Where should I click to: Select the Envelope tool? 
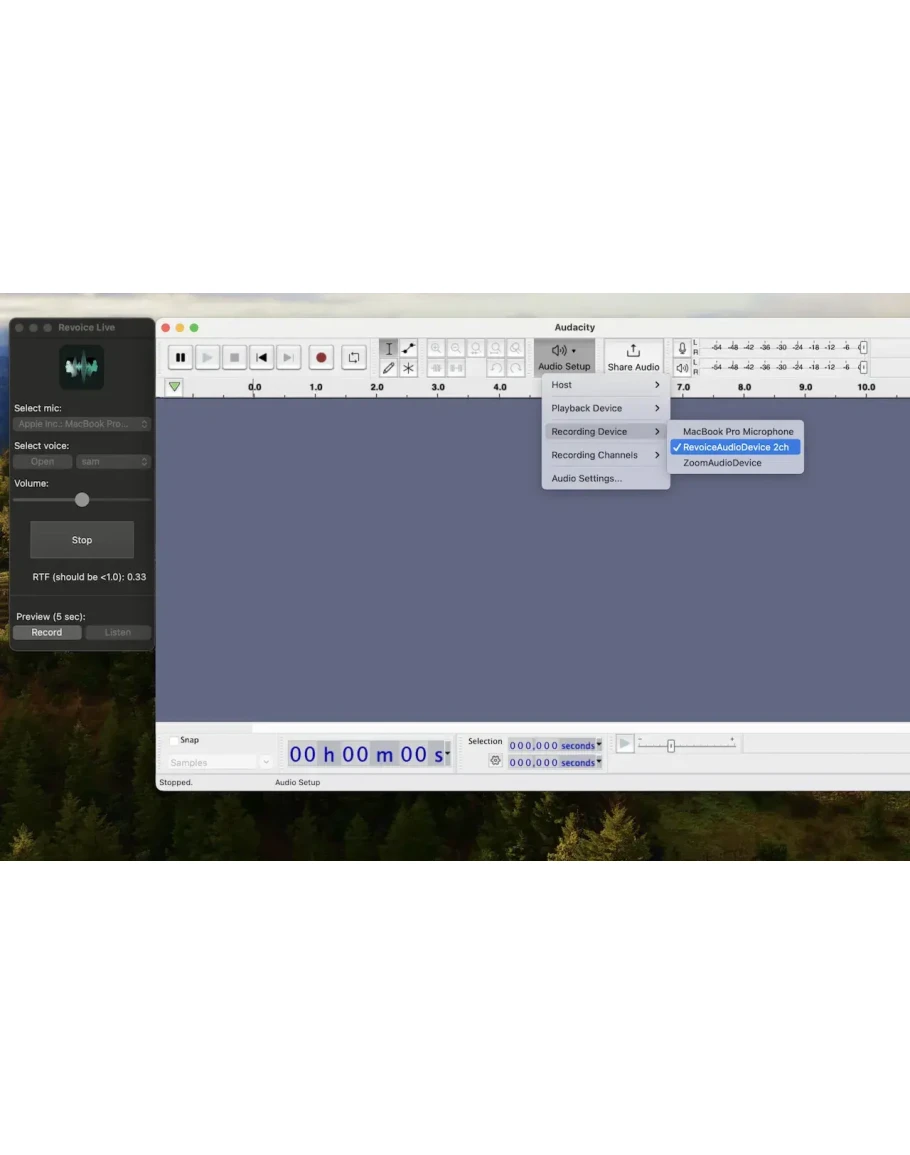coord(408,348)
